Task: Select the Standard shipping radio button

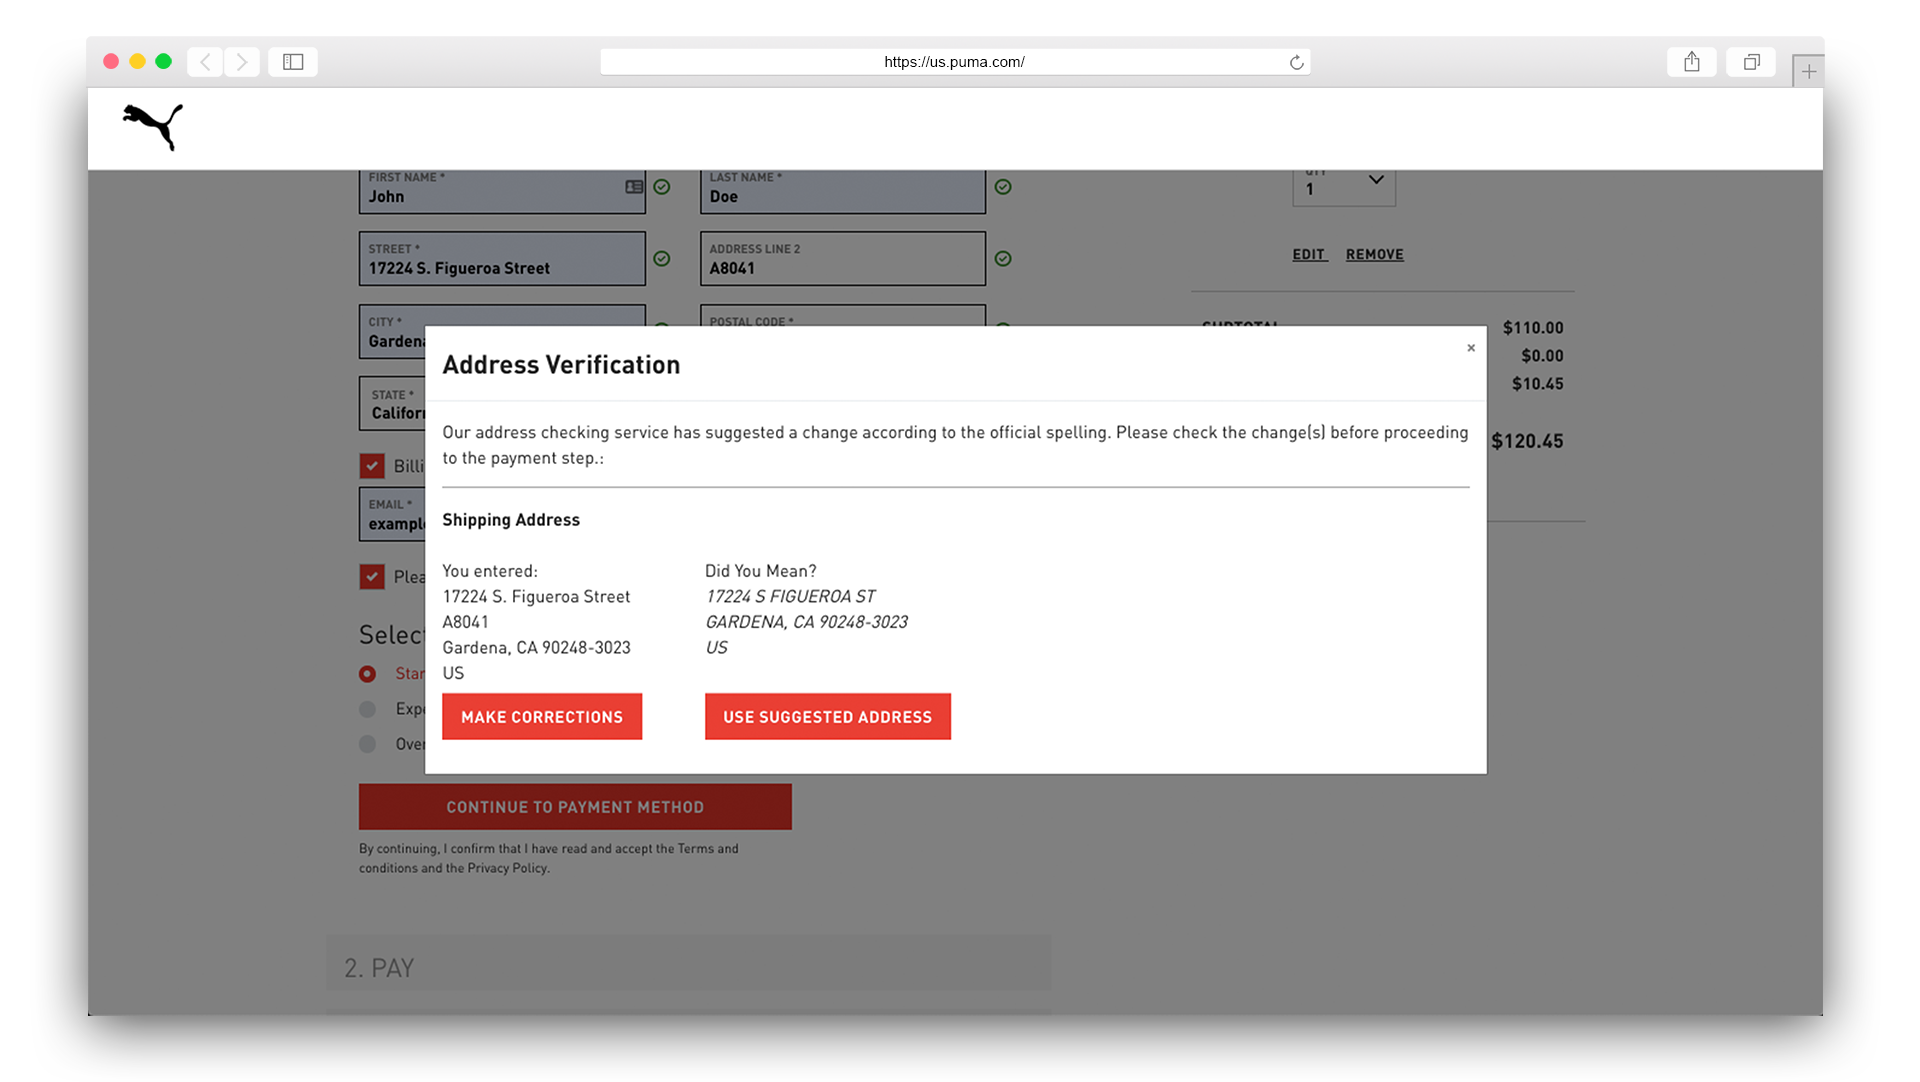Action: pyautogui.click(x=368, y=674)
